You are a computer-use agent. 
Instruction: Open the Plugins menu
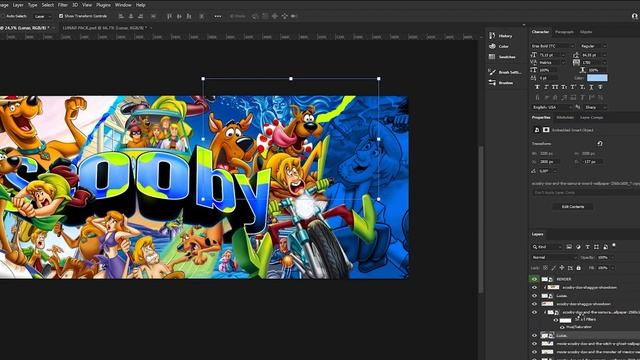(x=103, y=5)
